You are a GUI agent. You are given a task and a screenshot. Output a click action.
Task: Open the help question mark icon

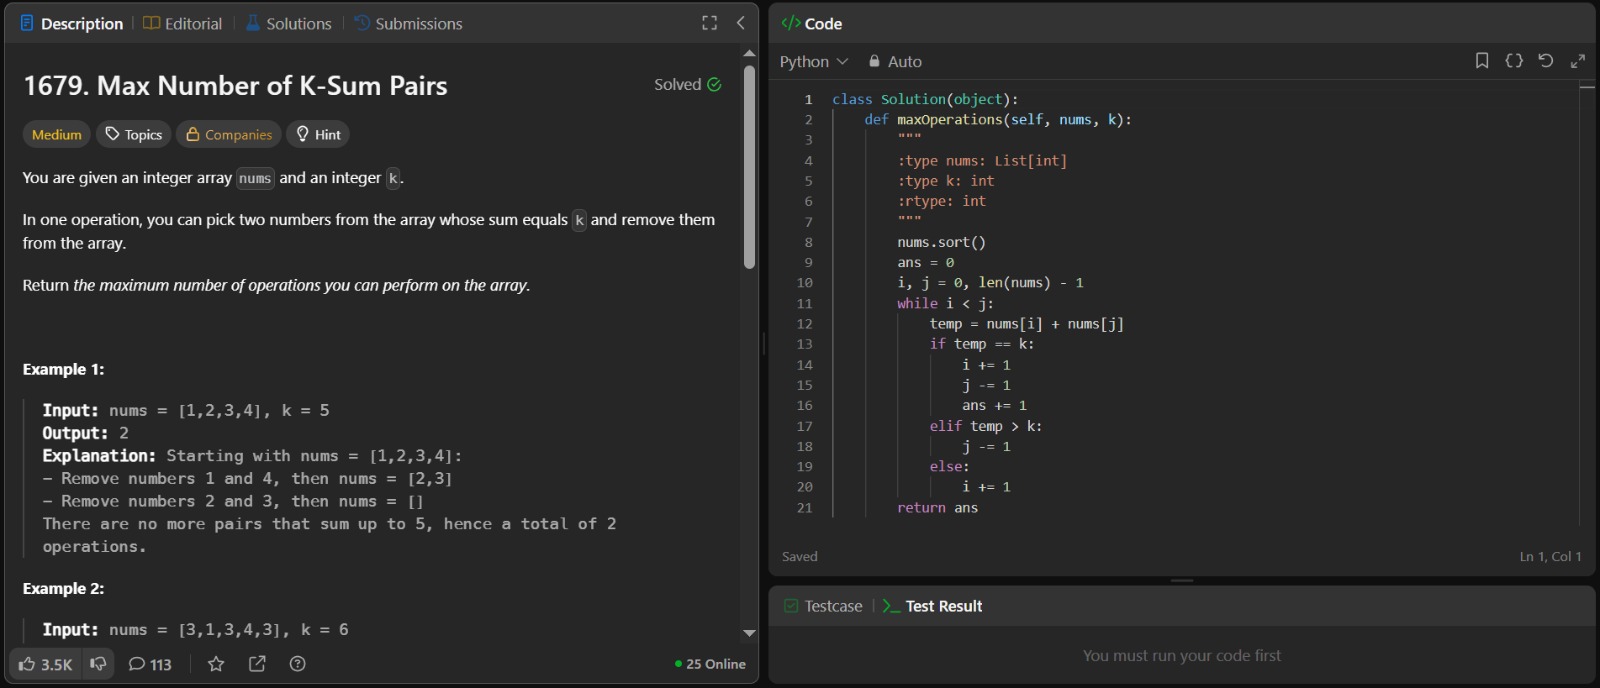pos(297,664)
